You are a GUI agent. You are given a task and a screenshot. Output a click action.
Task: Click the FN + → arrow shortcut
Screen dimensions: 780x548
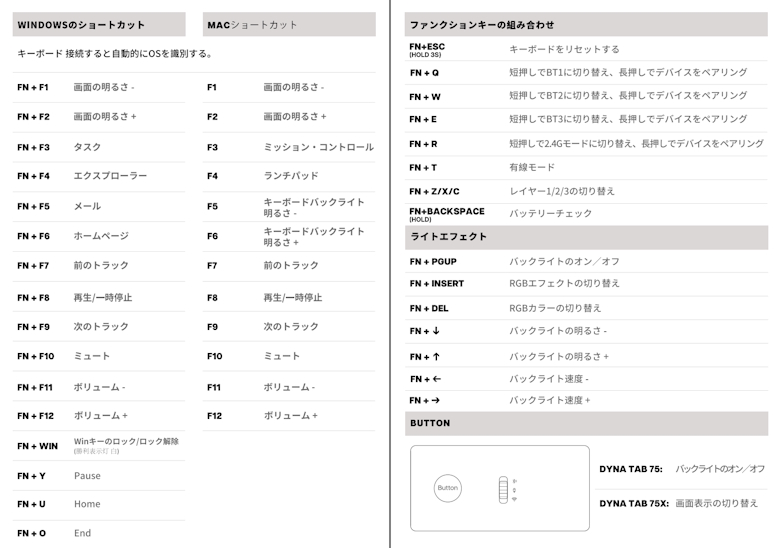click(425, 400)
